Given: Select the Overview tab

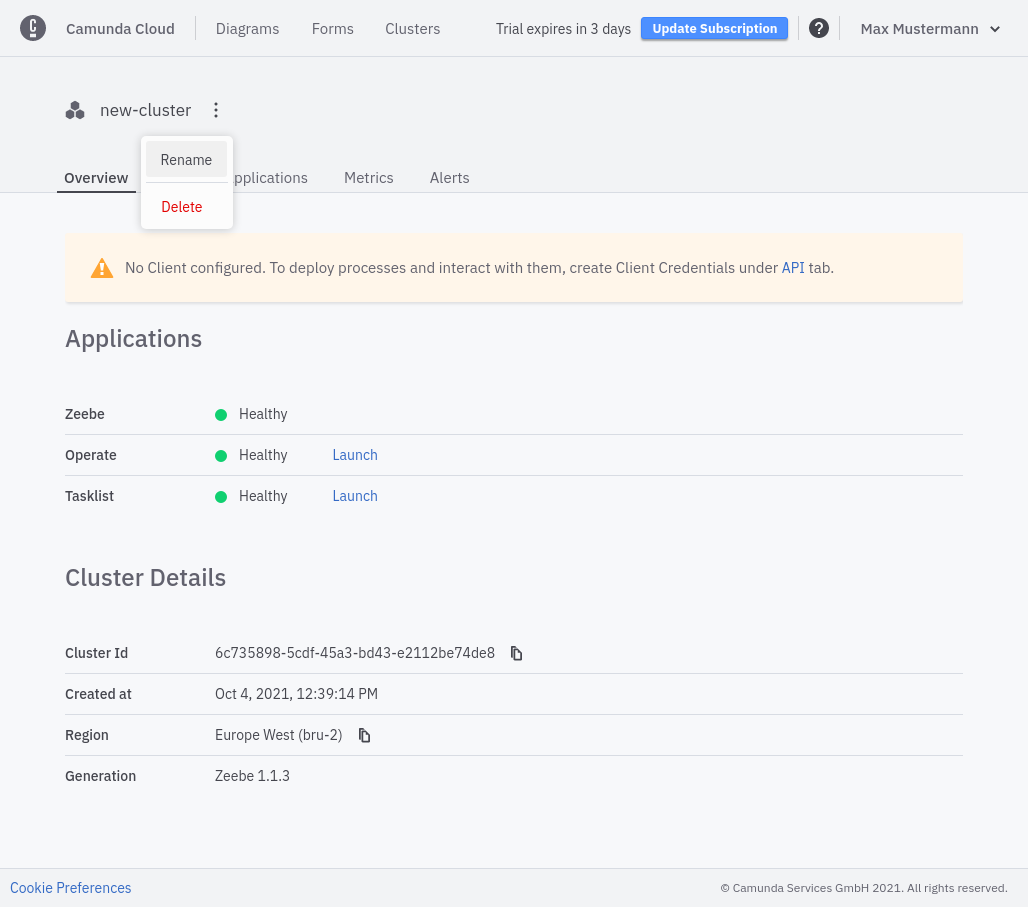Looking at the screenshot, I should tap(96, 178).
